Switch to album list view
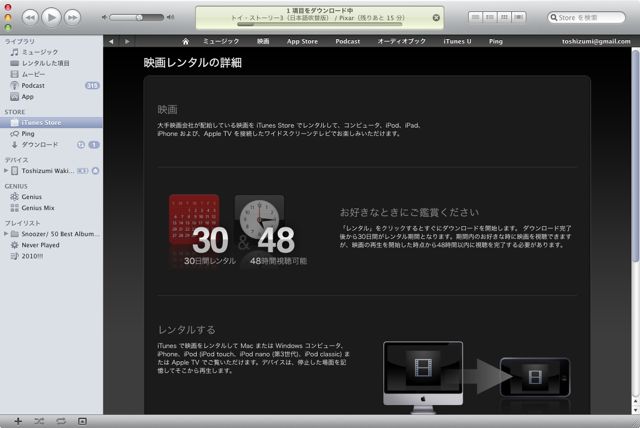The image size is (640, 428). click(490, 17)
